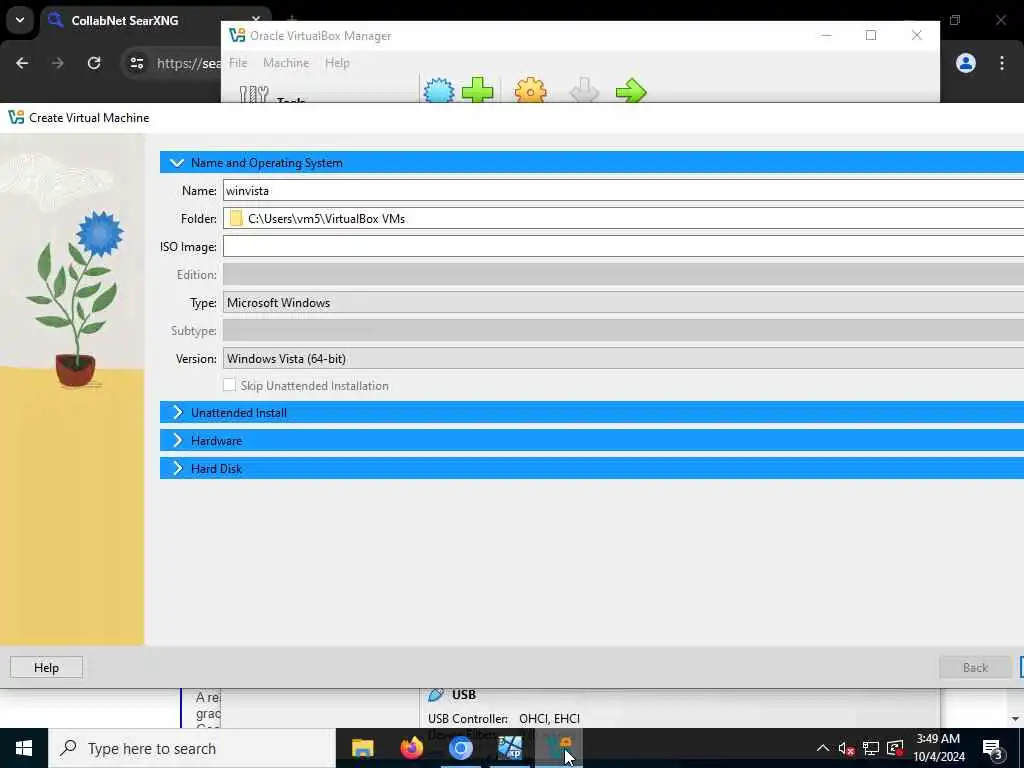Image resolution: width=1024 pixels, height=768 pixels.
Task: Click the Help button in Create Virtual Machine
Action: pos(46,667)
